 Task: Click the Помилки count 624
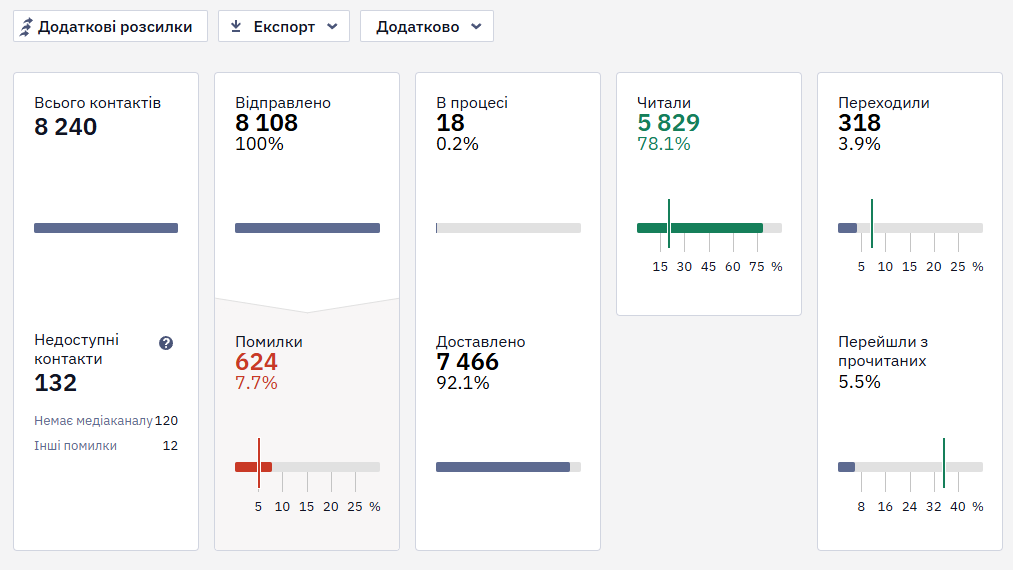(256, 362)
